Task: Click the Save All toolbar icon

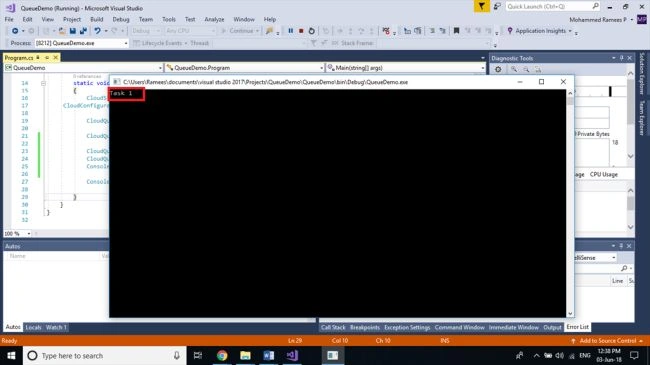Action: point(83,31)
